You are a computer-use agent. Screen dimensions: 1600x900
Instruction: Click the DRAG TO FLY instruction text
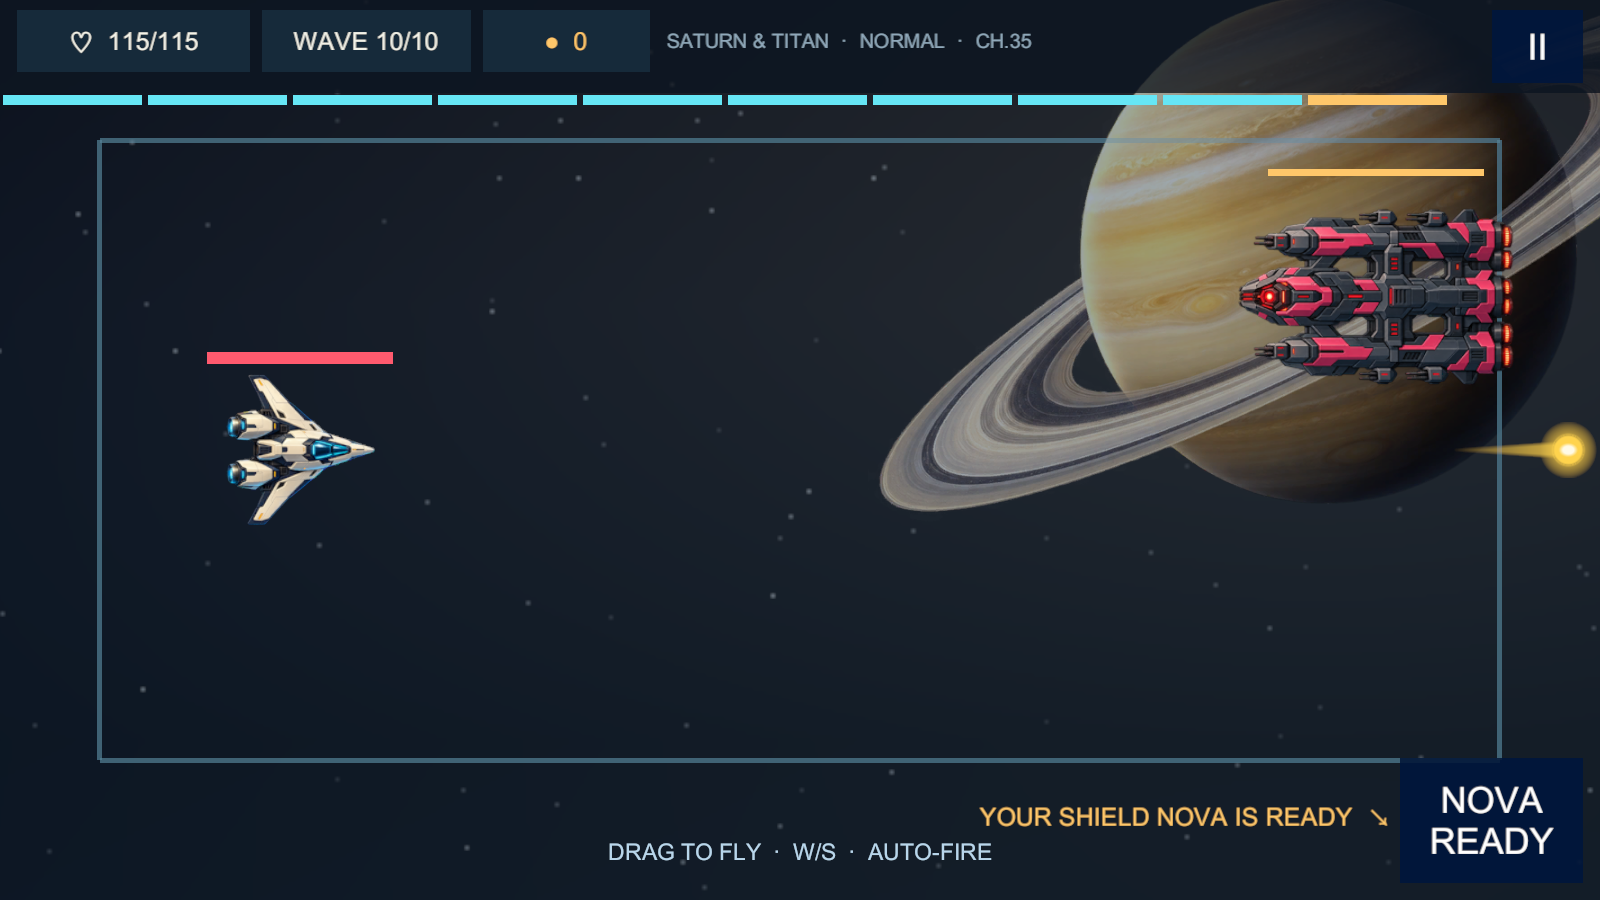coord(684,852)
